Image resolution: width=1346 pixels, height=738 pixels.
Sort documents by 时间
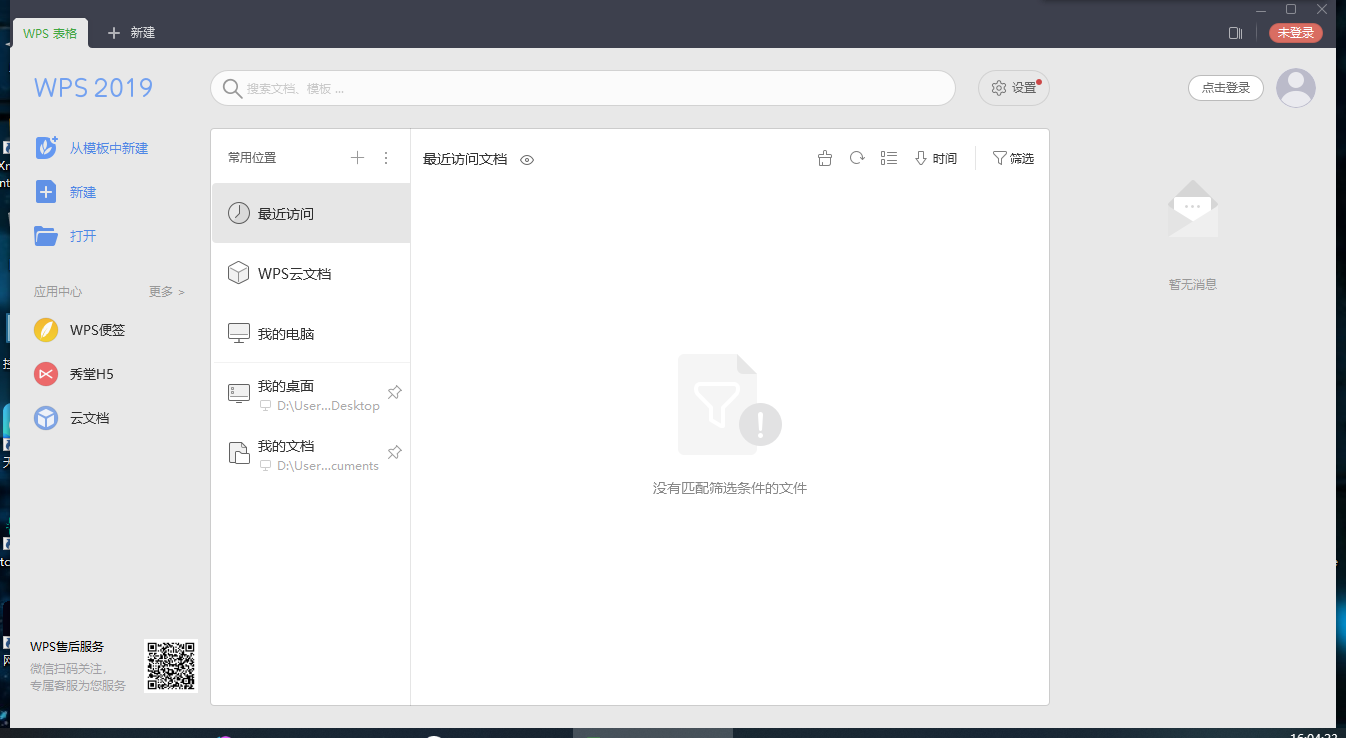(x=936, y=158)
